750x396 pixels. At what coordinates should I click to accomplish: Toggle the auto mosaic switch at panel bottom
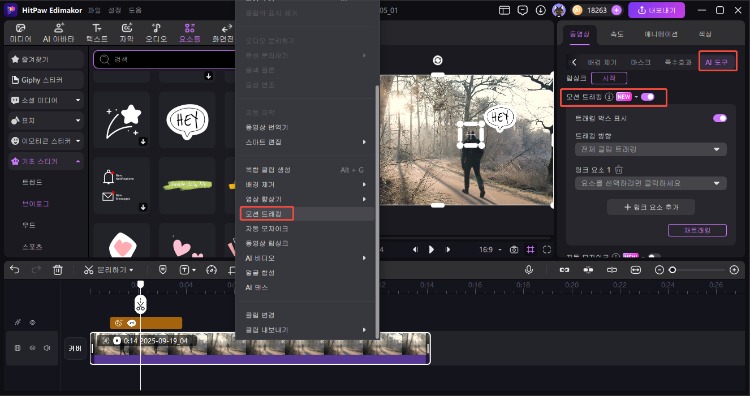[x=654, y=257]
